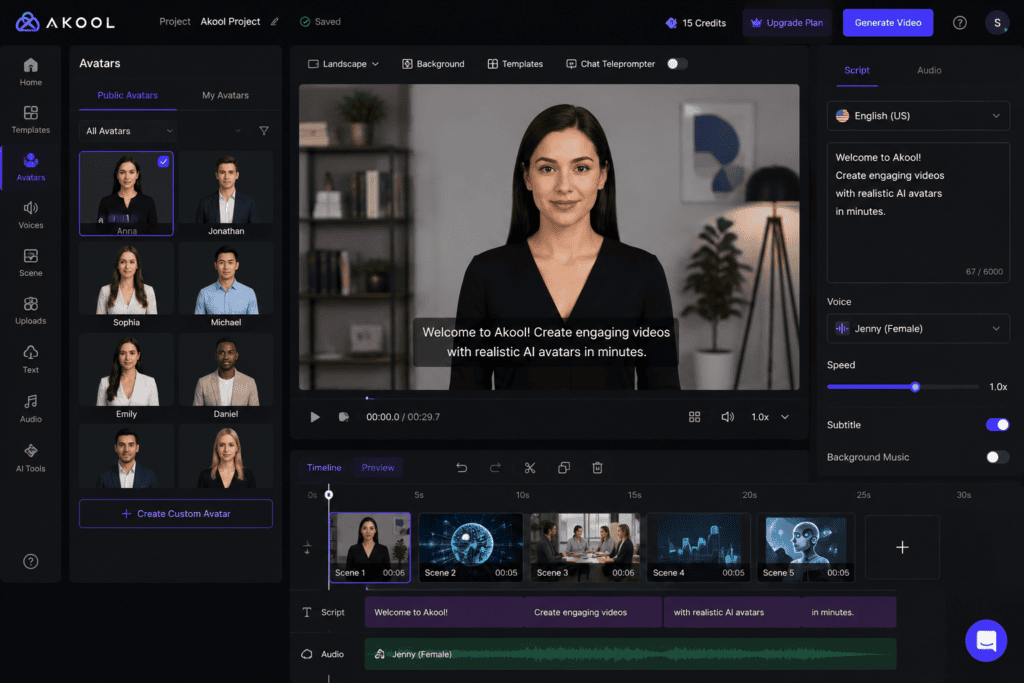The image size is (1024, 683).
Task: Expand the Landscape orientation dropdown
Action: [x=344, y=64]
